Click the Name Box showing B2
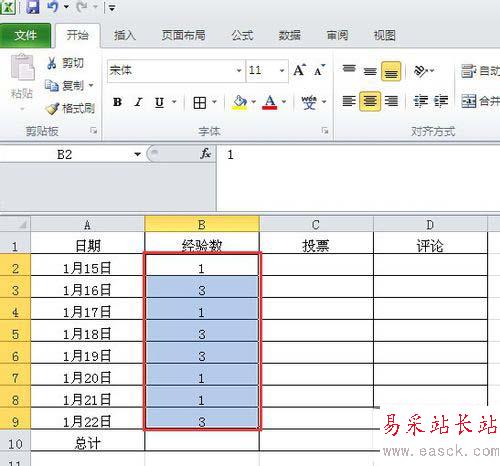Viewport: 500px width, 466px height. click(64, 154)
